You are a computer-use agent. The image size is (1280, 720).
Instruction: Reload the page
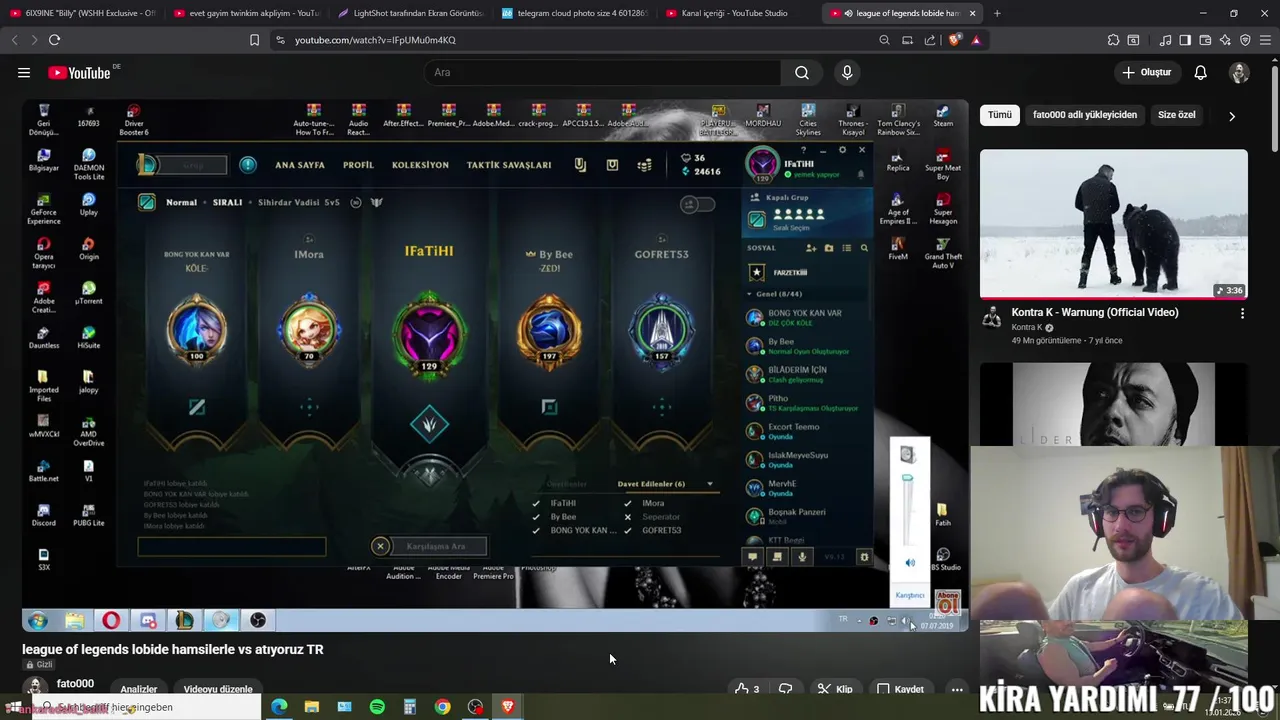point(54,40)
